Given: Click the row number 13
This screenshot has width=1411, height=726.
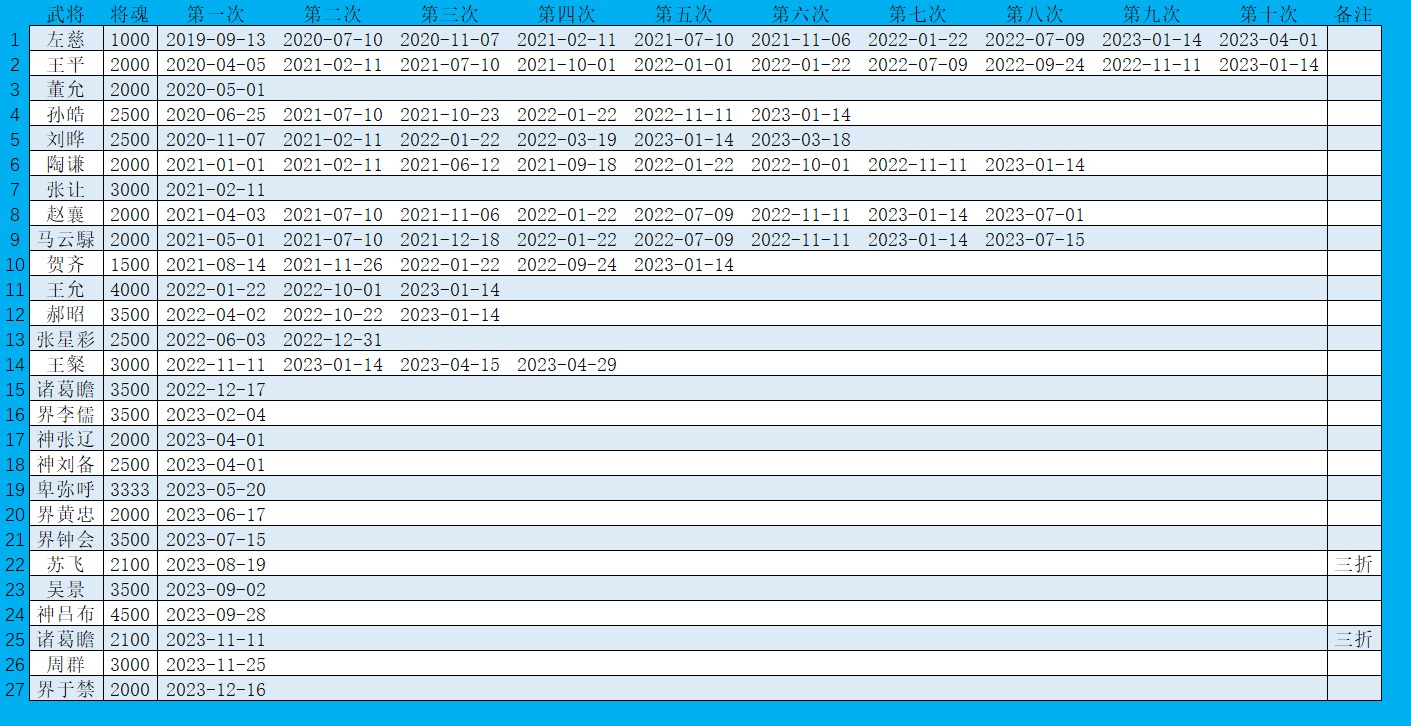Looking at the screenshot, I should pos(14,340).
